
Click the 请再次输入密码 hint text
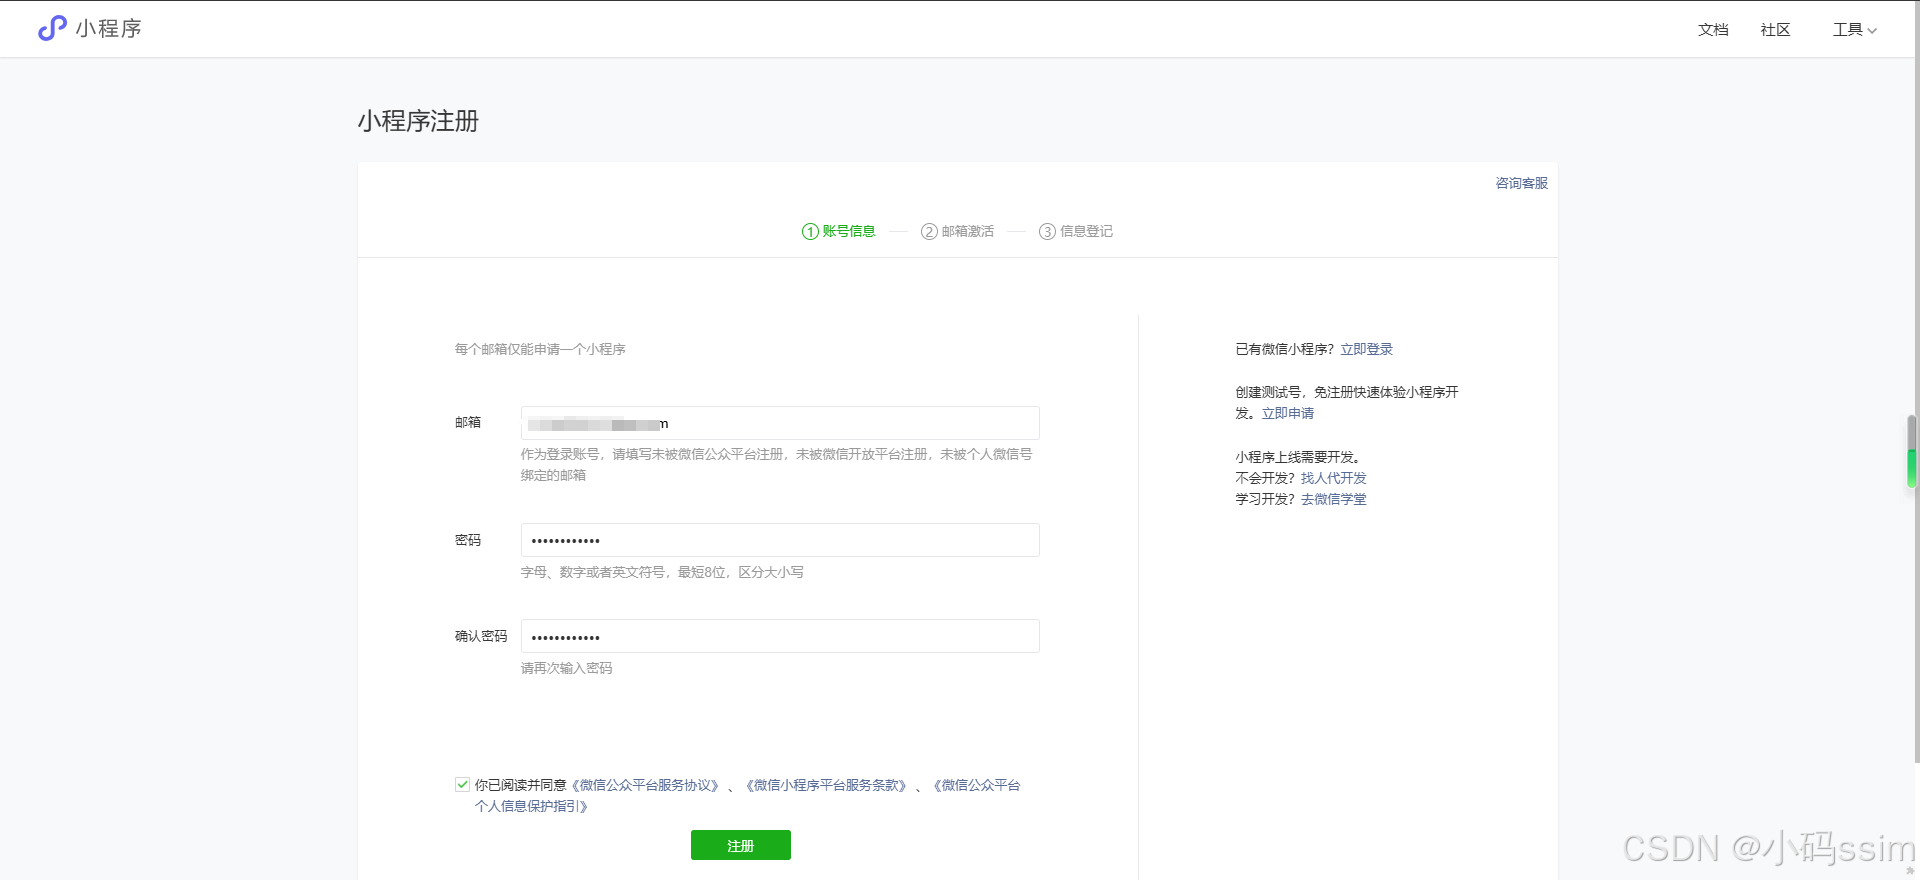coord(566,668)
